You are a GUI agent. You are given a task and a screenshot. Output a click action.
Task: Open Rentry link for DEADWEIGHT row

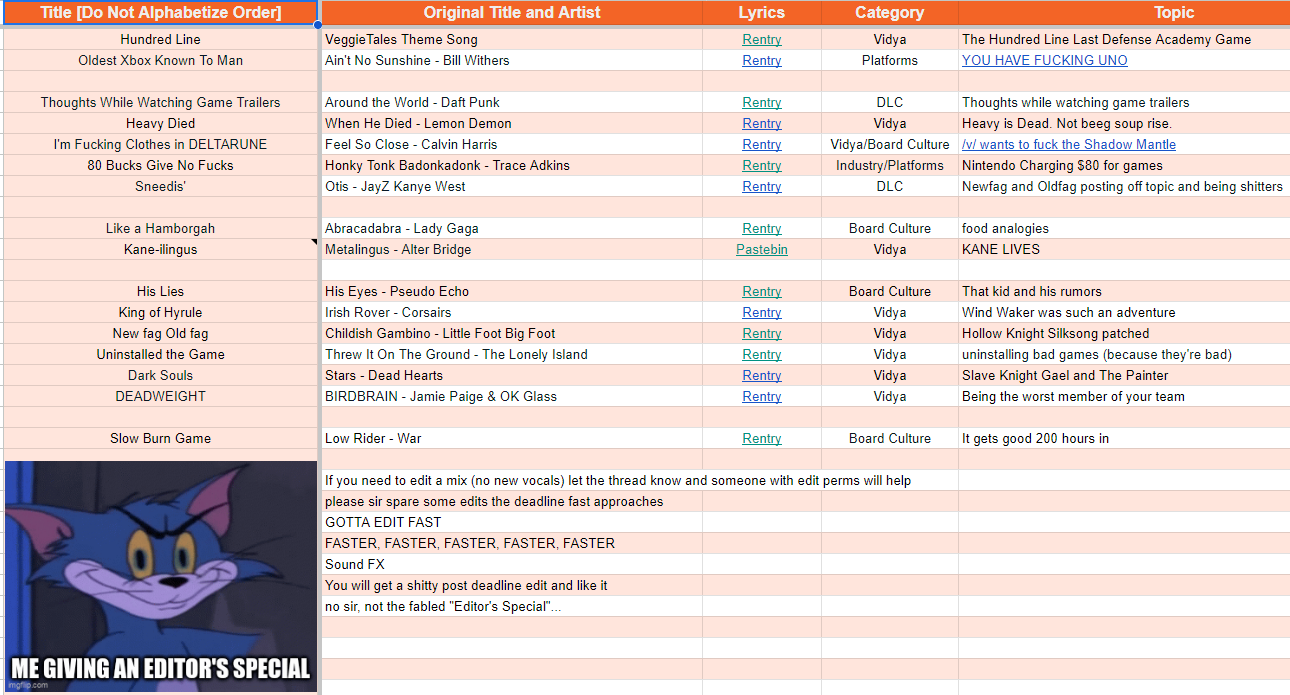click(761, 397)
